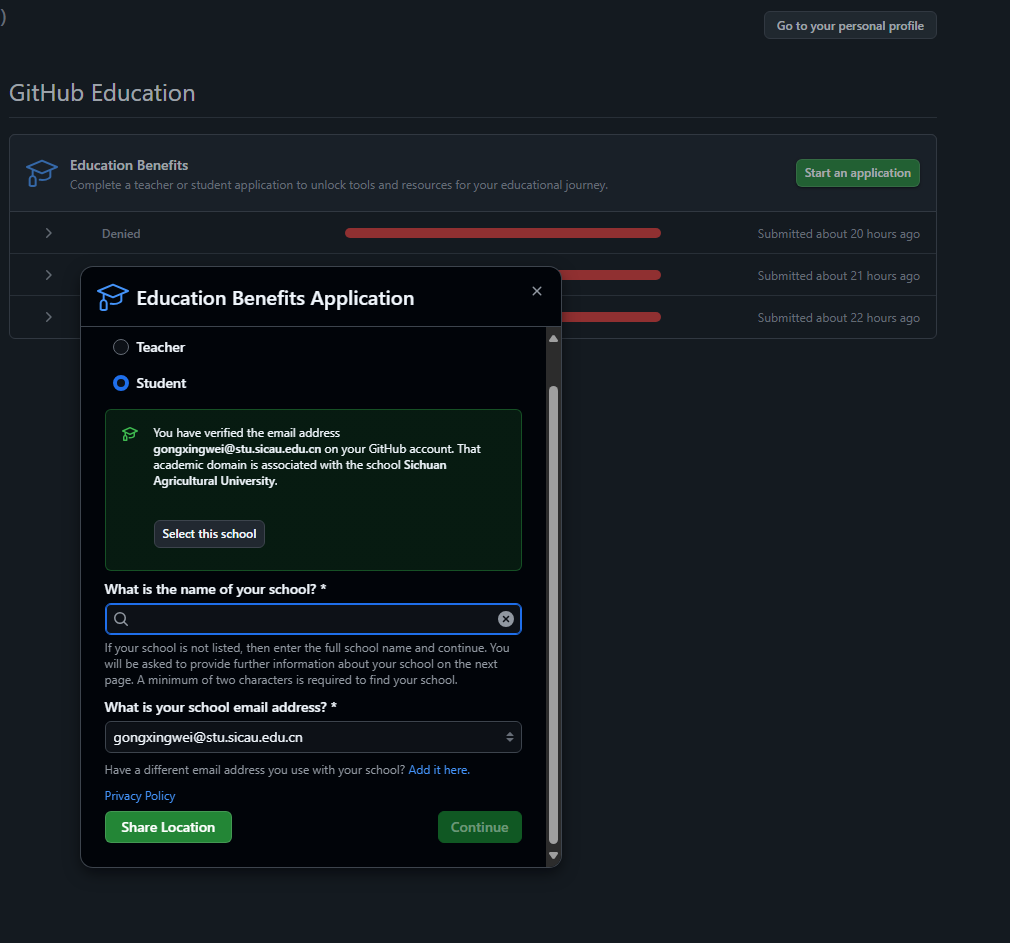1010x943 pixels.
Task: Click 'Submitted about 22 hours ago' text
Action: pyautogui.click(x=838, y=318)
